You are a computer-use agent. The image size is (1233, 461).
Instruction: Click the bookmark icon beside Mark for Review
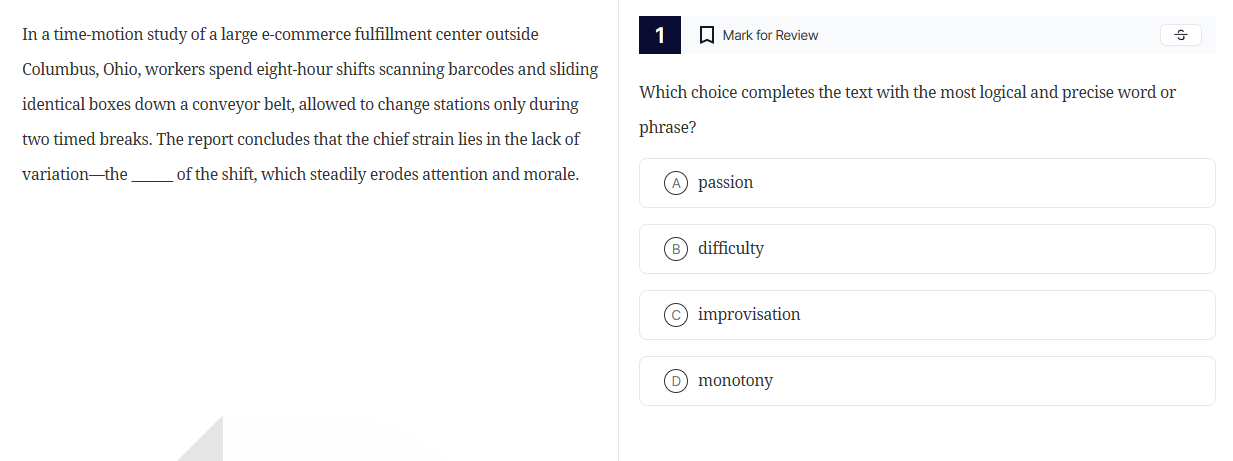coord(706,35)
